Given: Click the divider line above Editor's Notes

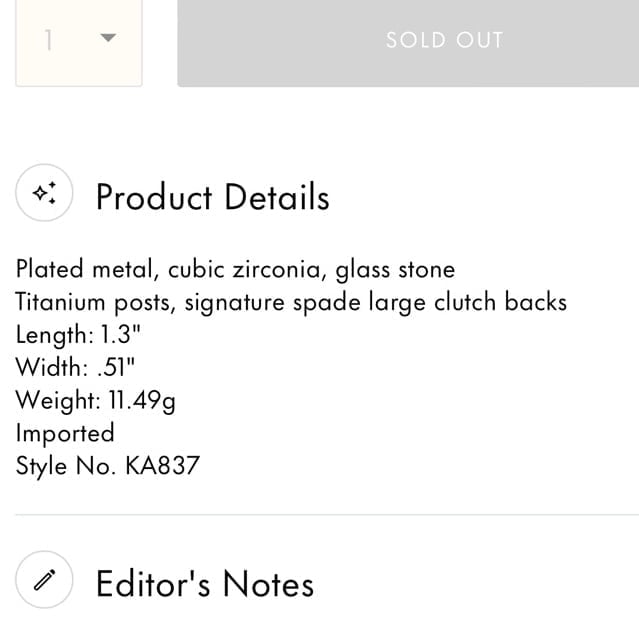Looking at the screenshot, I should click(327, 515).
